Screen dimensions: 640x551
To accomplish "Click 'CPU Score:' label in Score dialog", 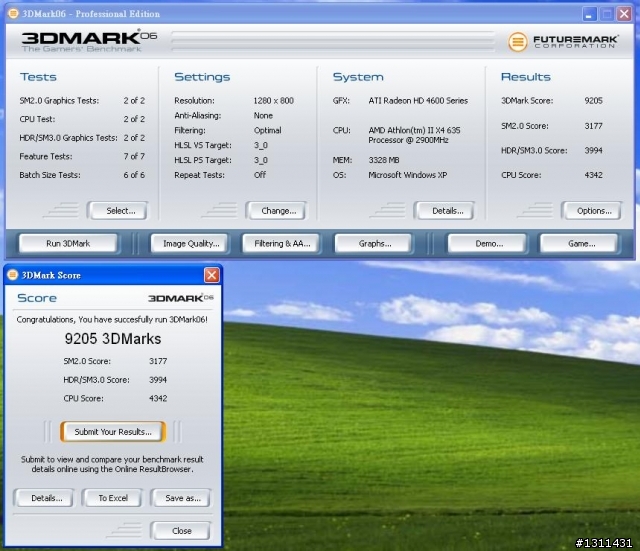I will point(83,398).
